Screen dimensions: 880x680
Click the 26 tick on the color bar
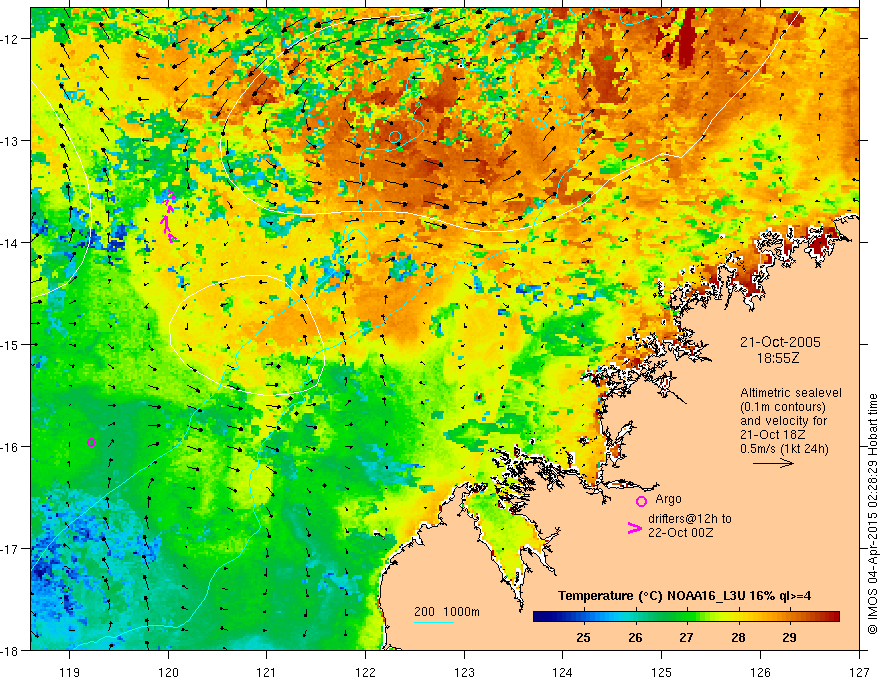coord(635,637)
